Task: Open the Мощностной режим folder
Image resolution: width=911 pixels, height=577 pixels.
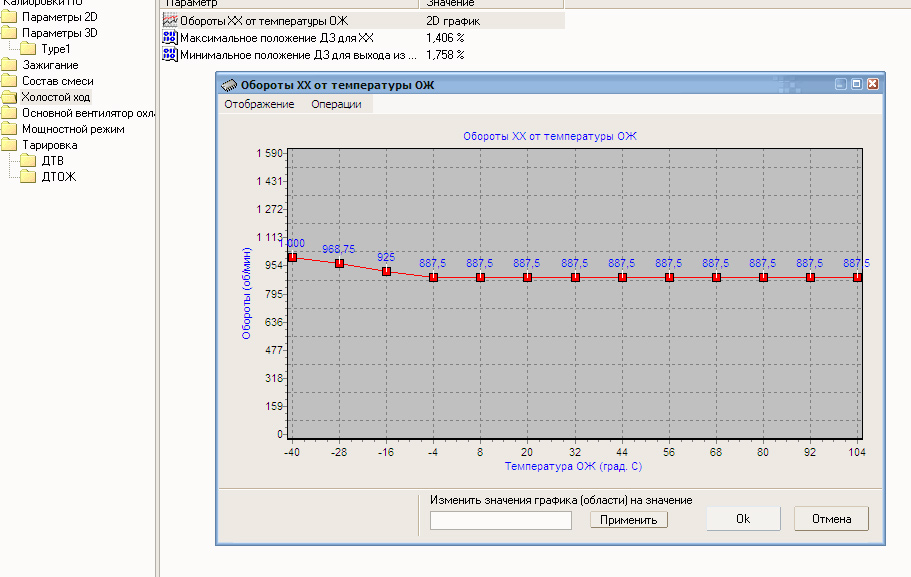Action: click(72, 129)
